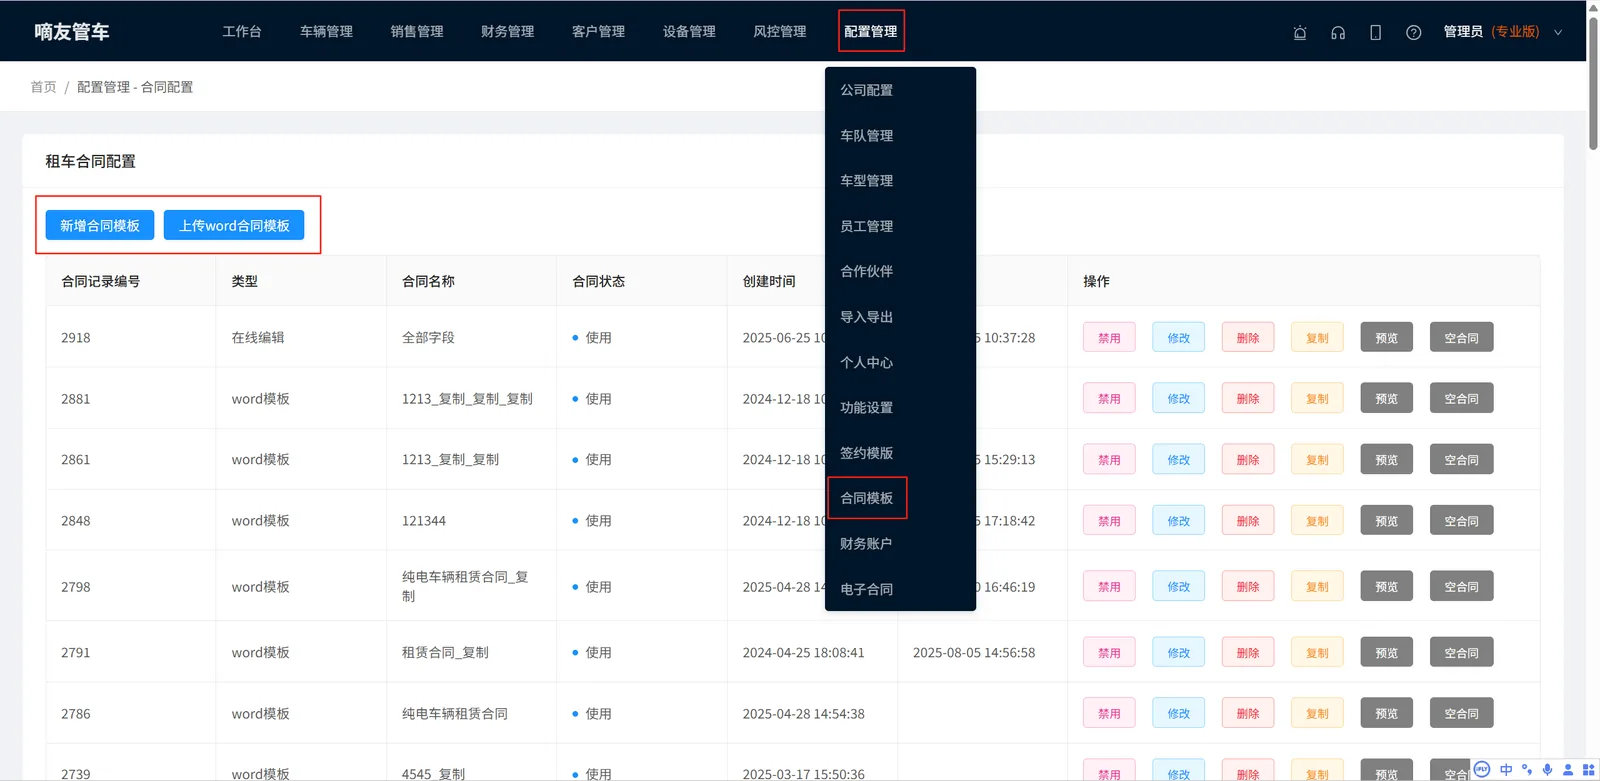Open the 风控管理 navigation menu

780,31
